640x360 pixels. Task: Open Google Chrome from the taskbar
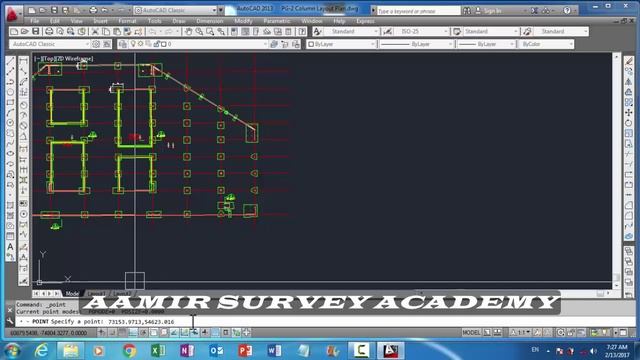click(x=129, y=351)
